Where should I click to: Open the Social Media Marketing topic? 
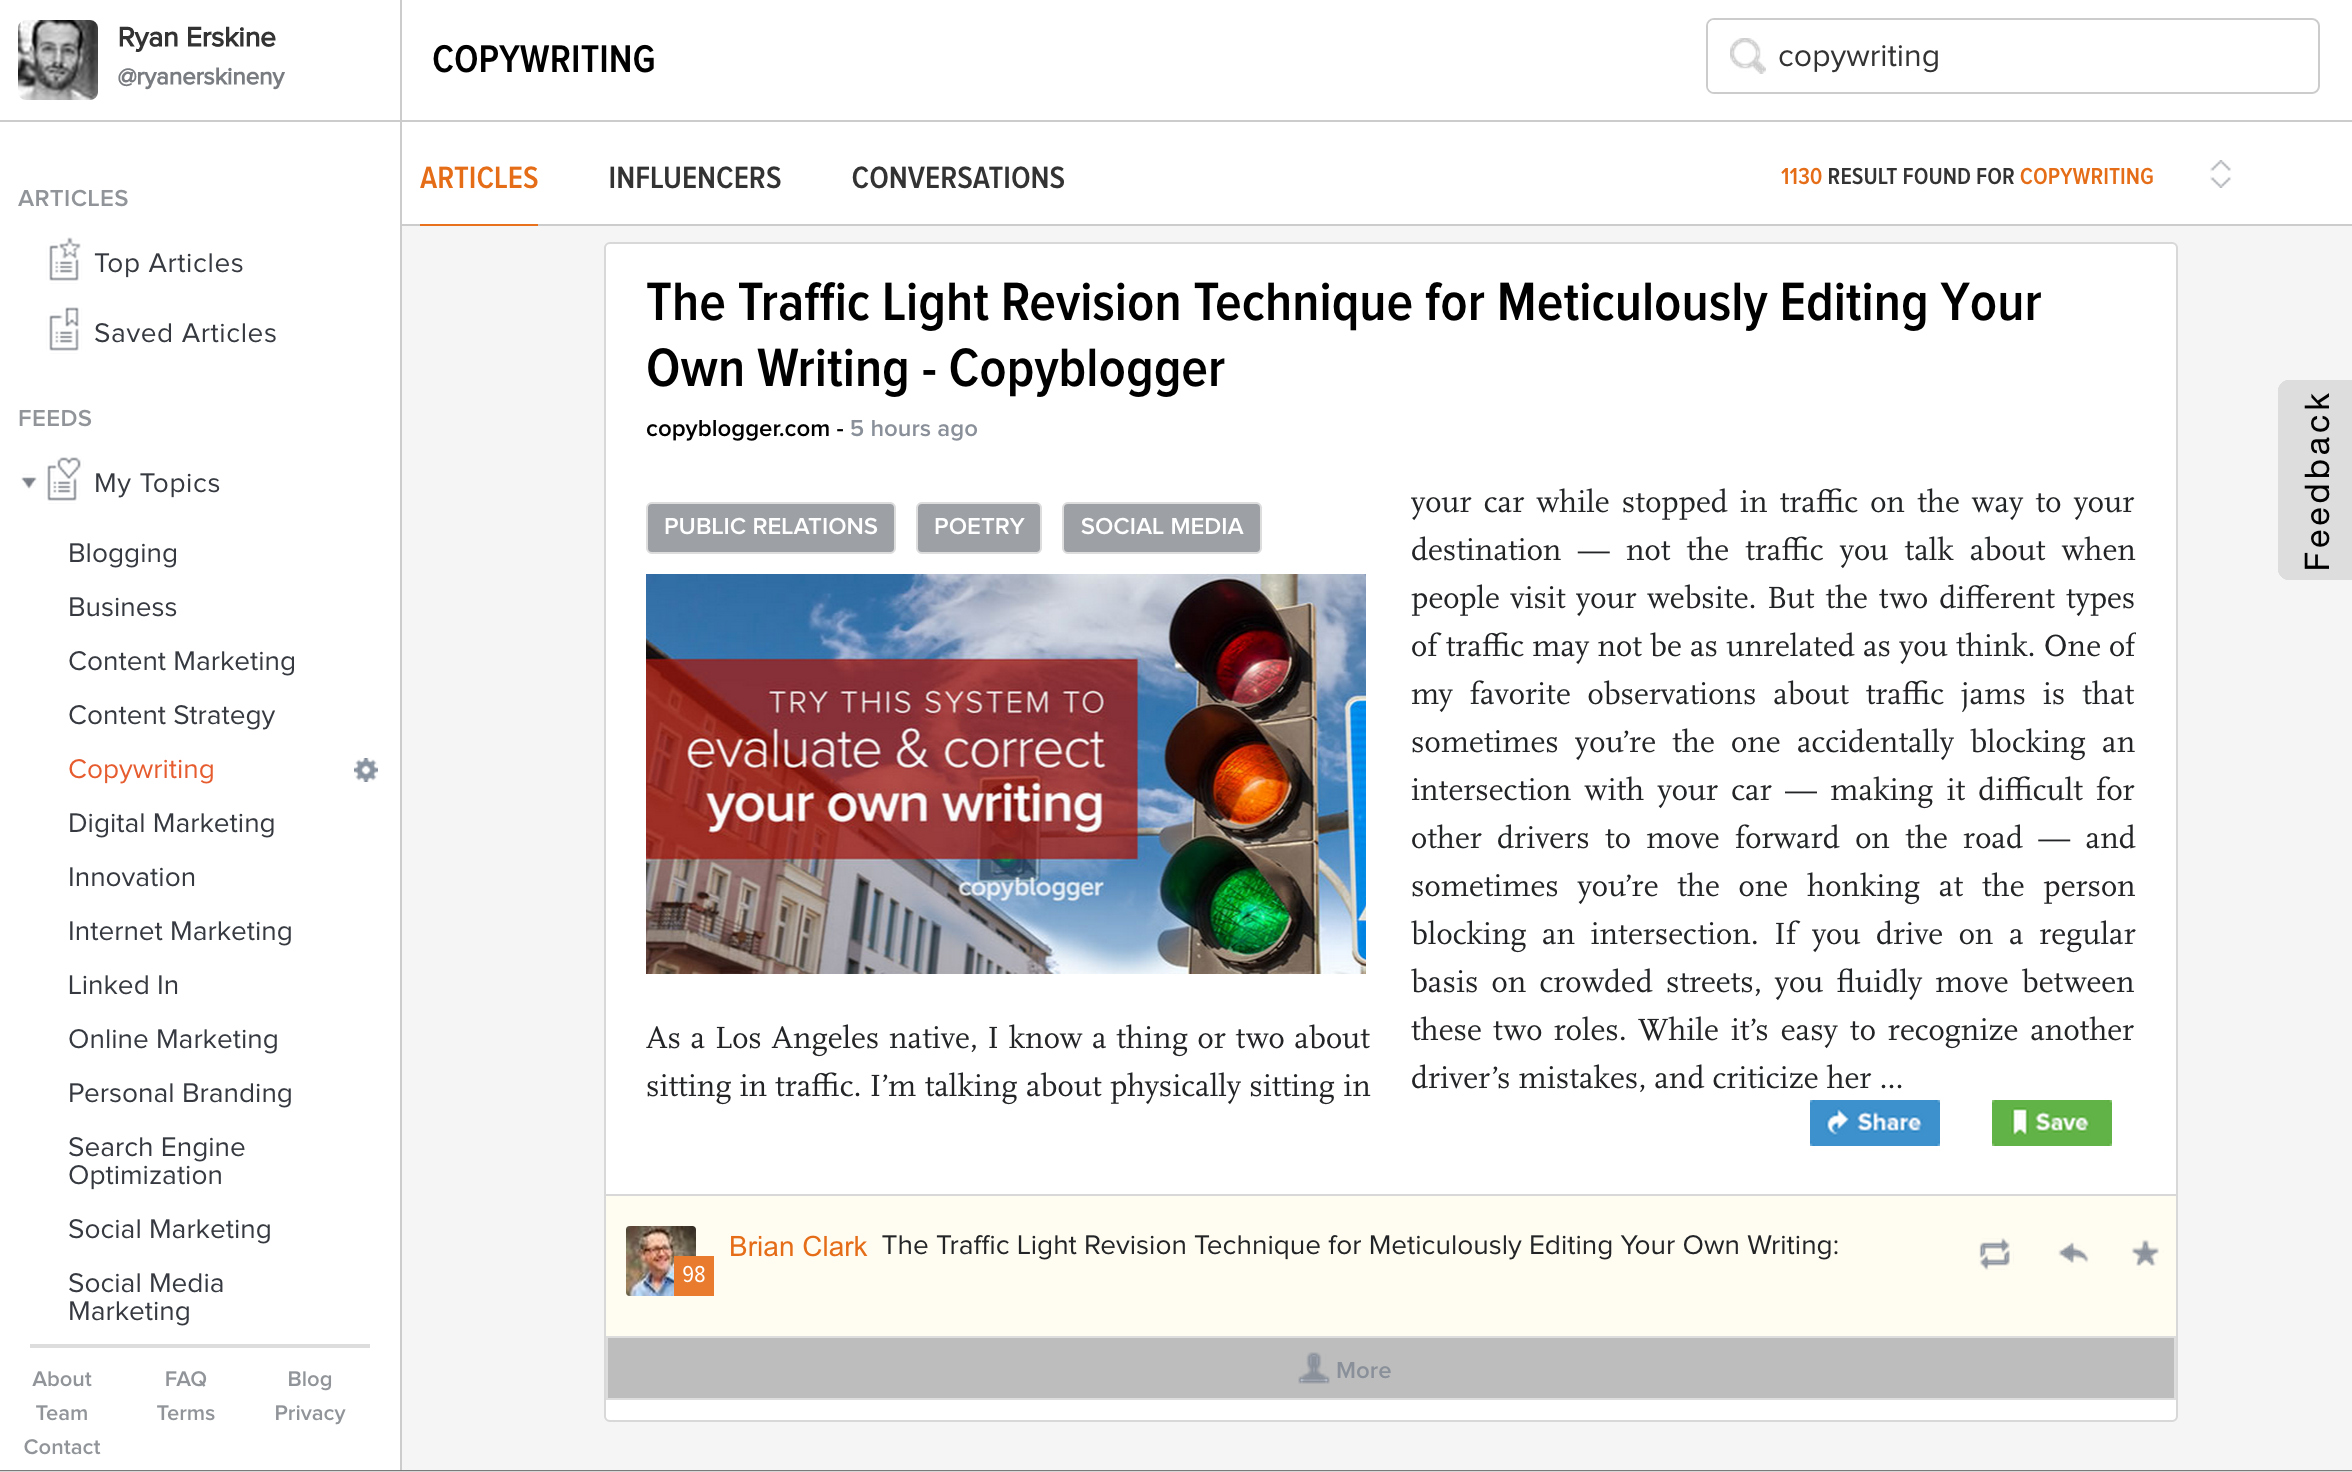pyautogui.click(x=146, y=1297)
